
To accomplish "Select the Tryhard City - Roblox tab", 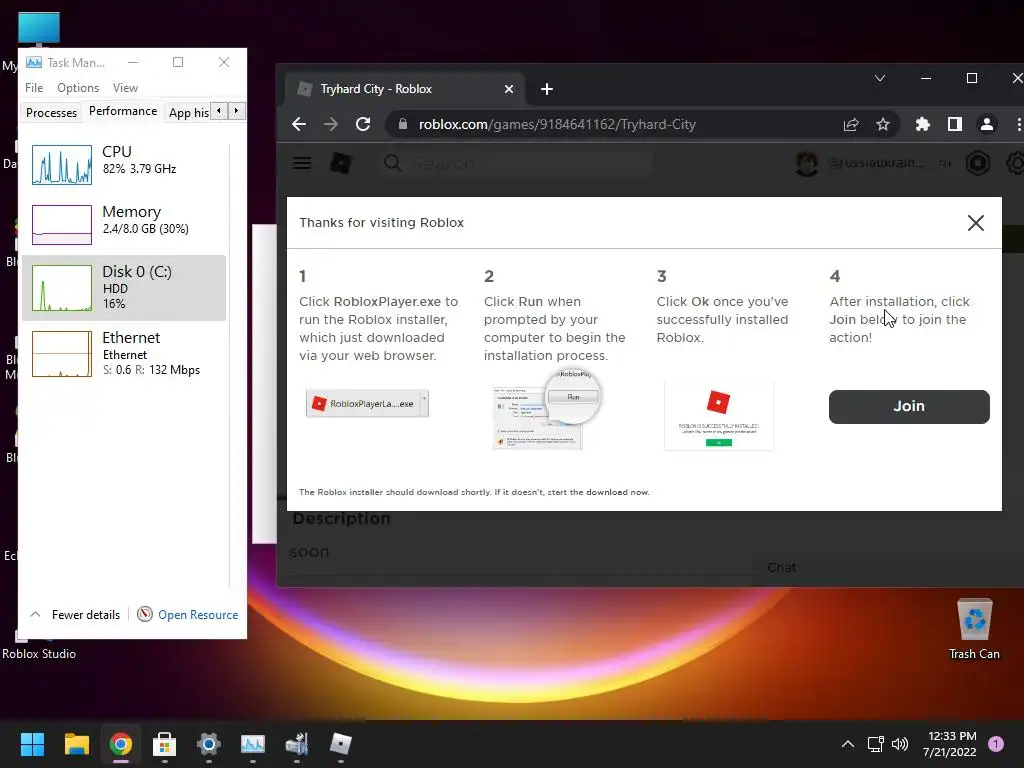I will pos(405,89).
